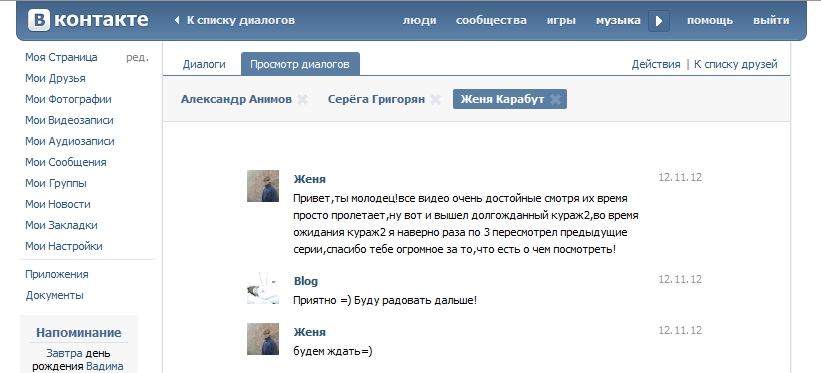Open the music player play button in header
The width and height of the screenshot is (821, 373).
tap(659, 21)
